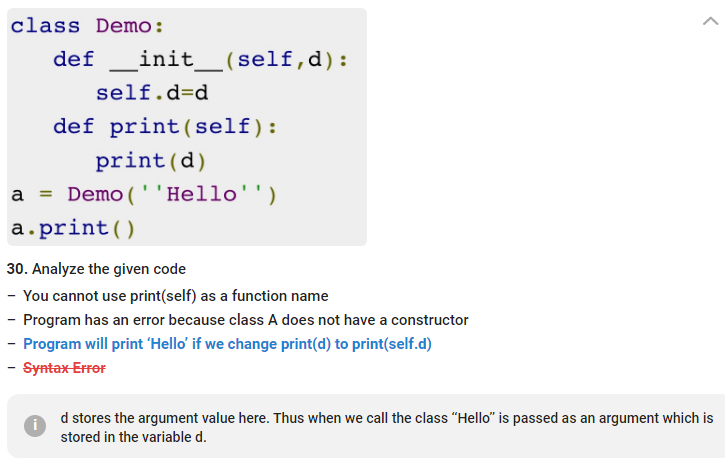
Task: Click the question number '30.'
Action: (17, 269)
